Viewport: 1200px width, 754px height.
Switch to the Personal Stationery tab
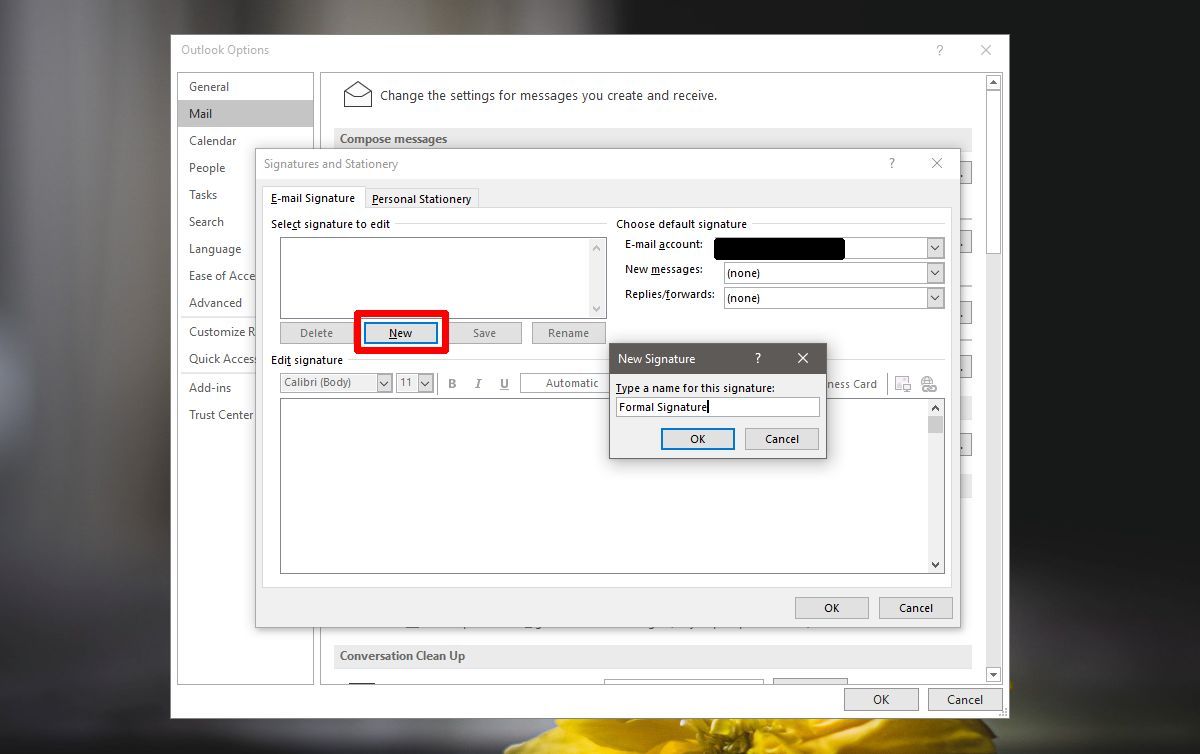pyautogui.click(x=421, y=198)
